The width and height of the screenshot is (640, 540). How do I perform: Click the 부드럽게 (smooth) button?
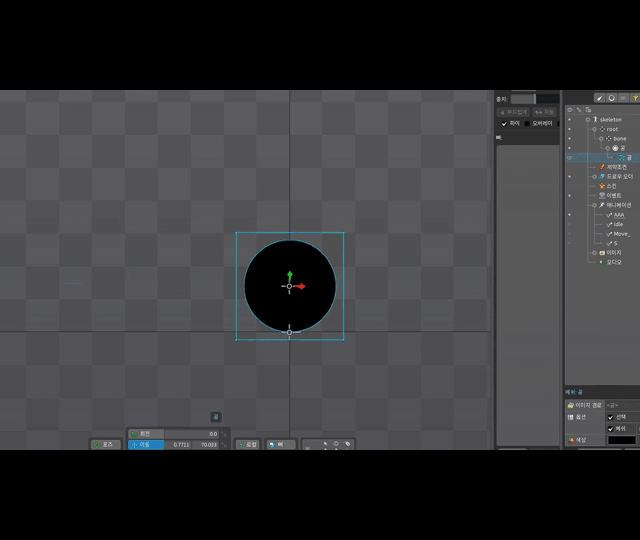(513, 112)
